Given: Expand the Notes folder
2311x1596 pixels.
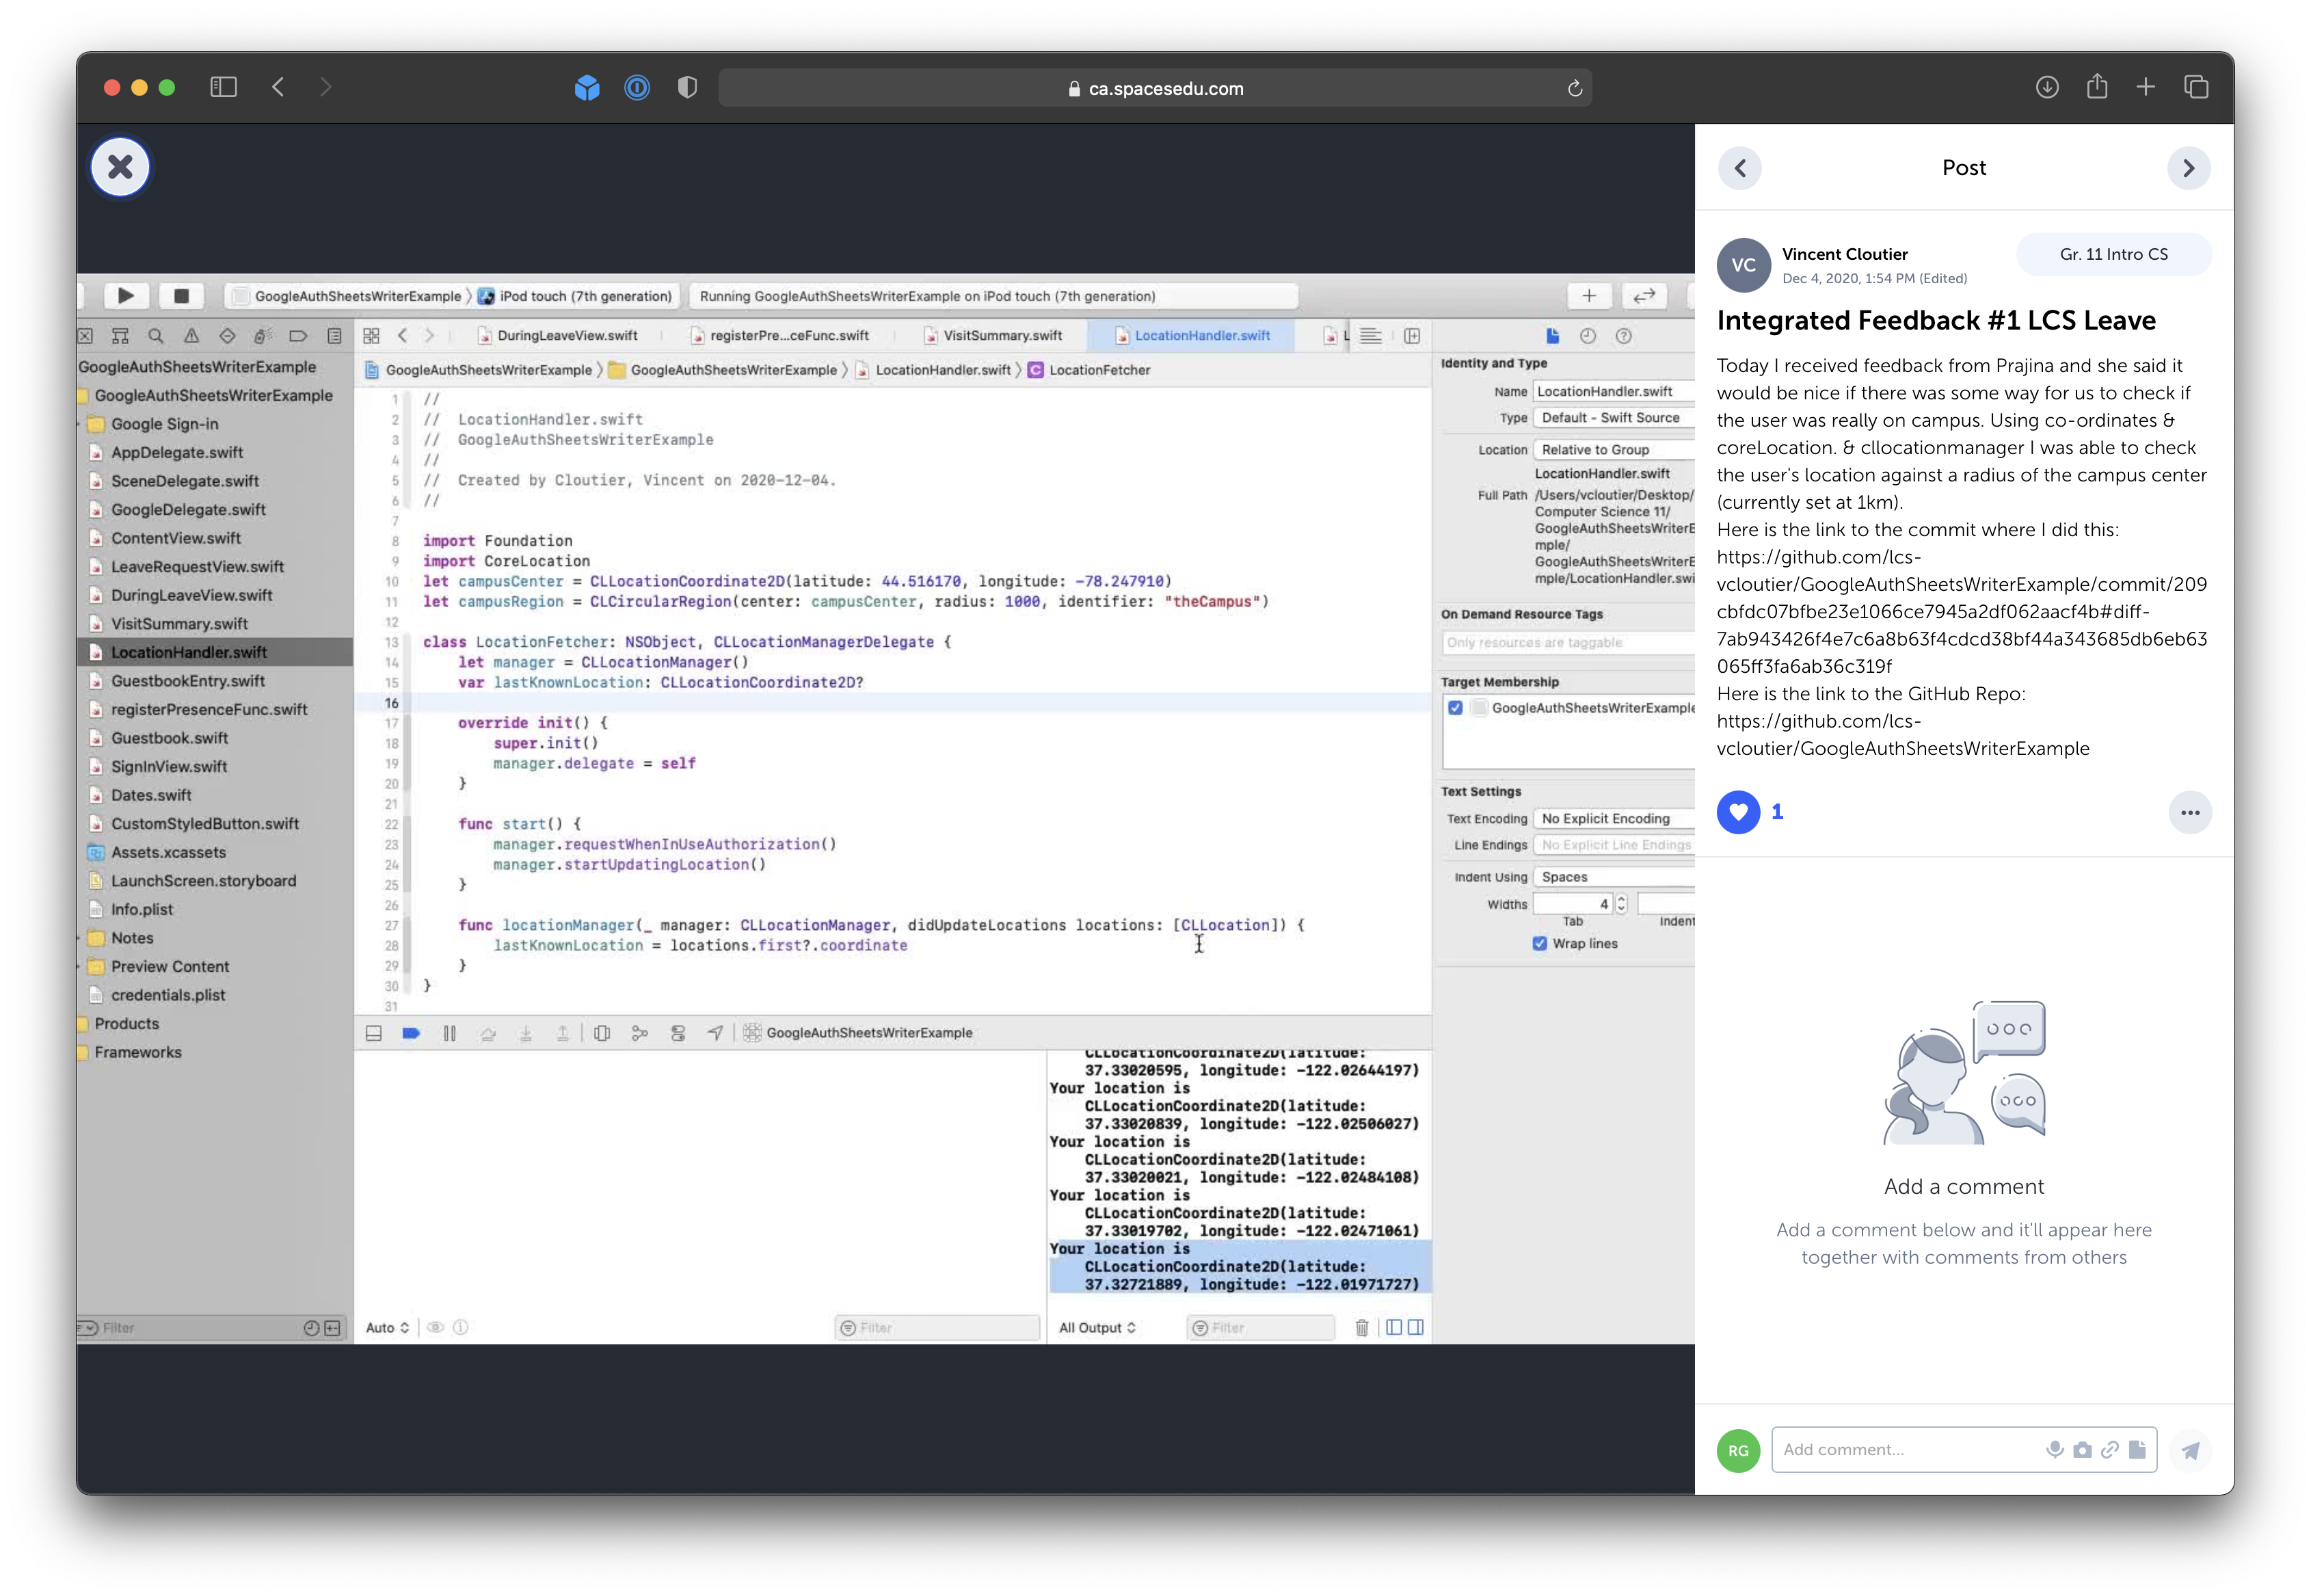Looking at the screenshot, I should pos(80,938).
